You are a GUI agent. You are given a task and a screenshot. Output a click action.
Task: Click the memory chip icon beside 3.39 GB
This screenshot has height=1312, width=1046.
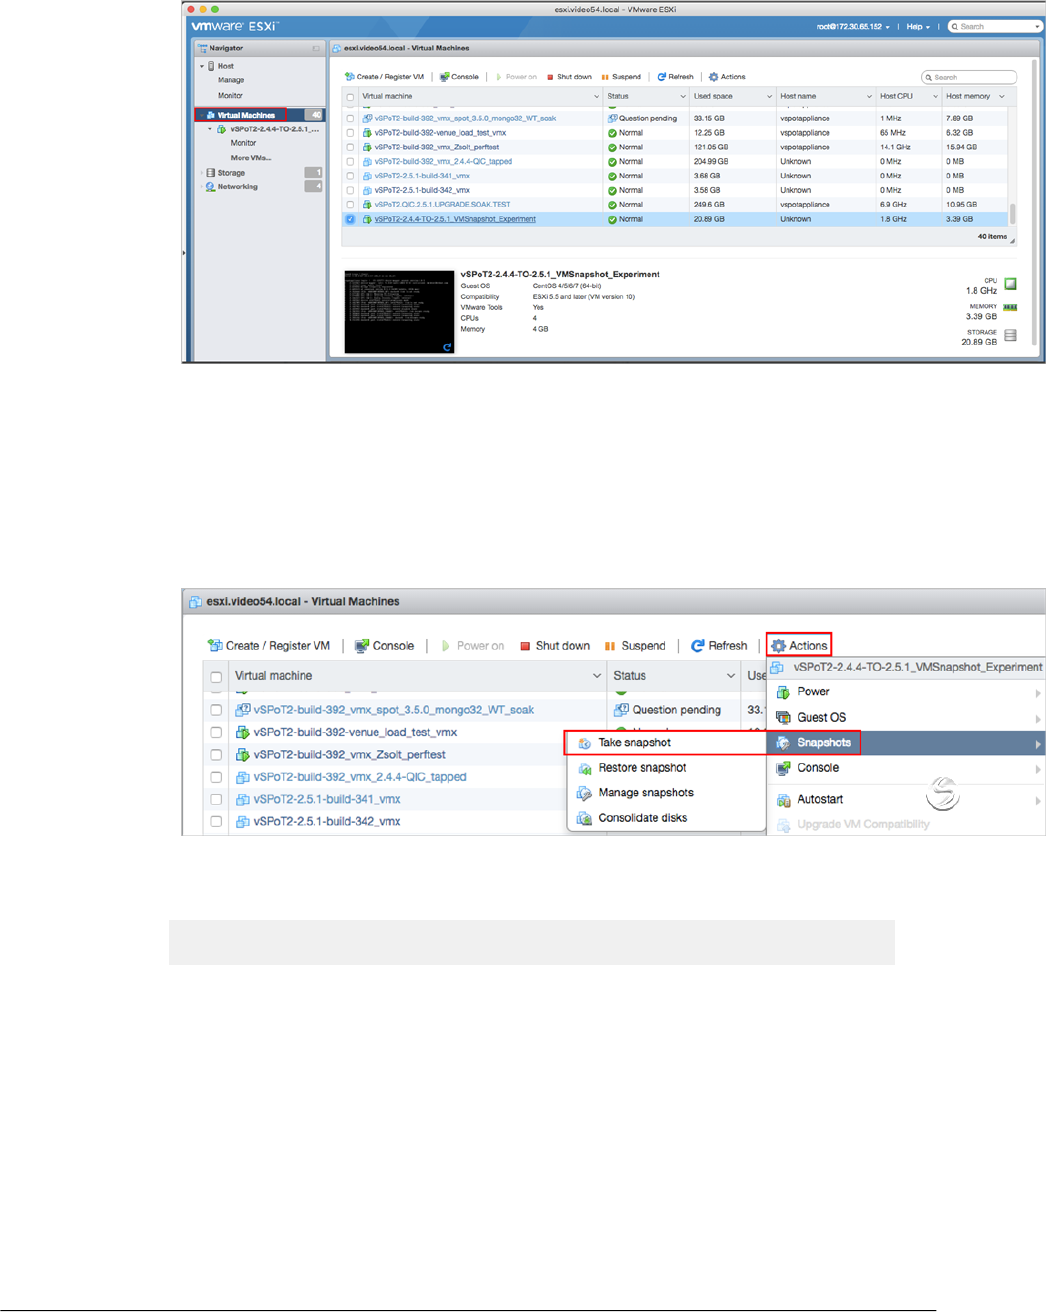click(x=1010, y=308)
